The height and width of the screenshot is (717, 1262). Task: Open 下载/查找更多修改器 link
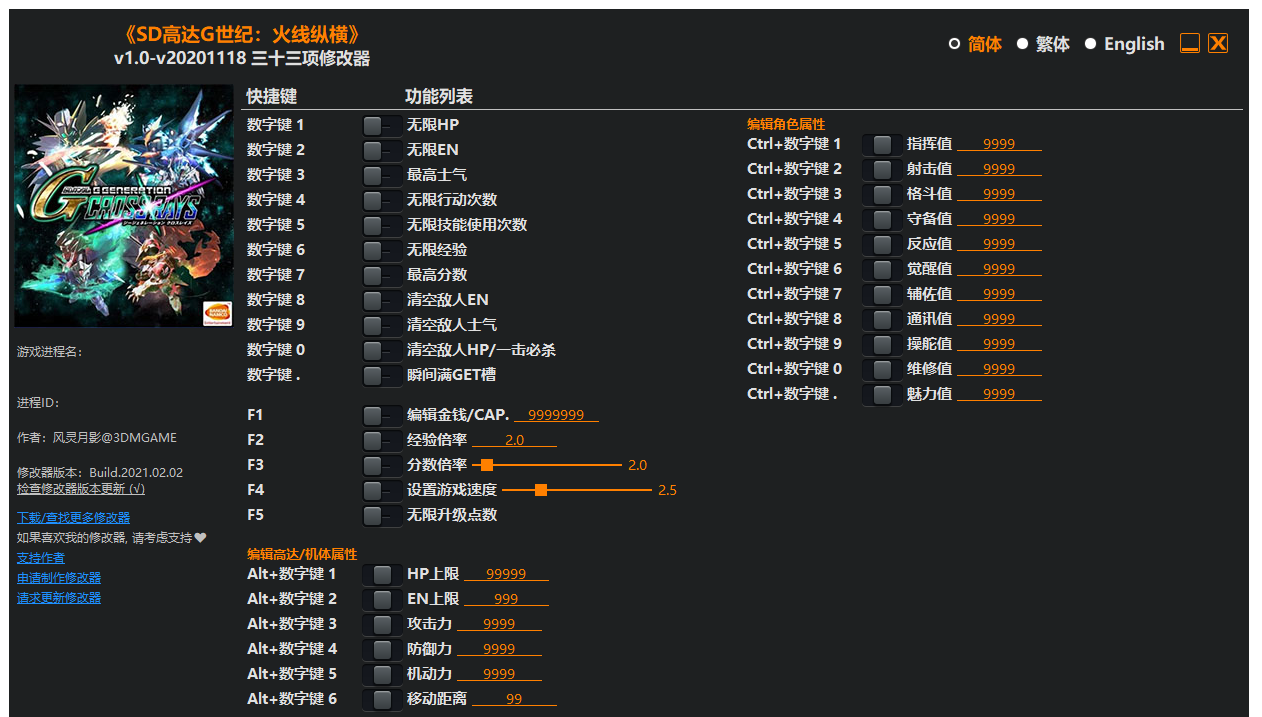click(73, 518)
